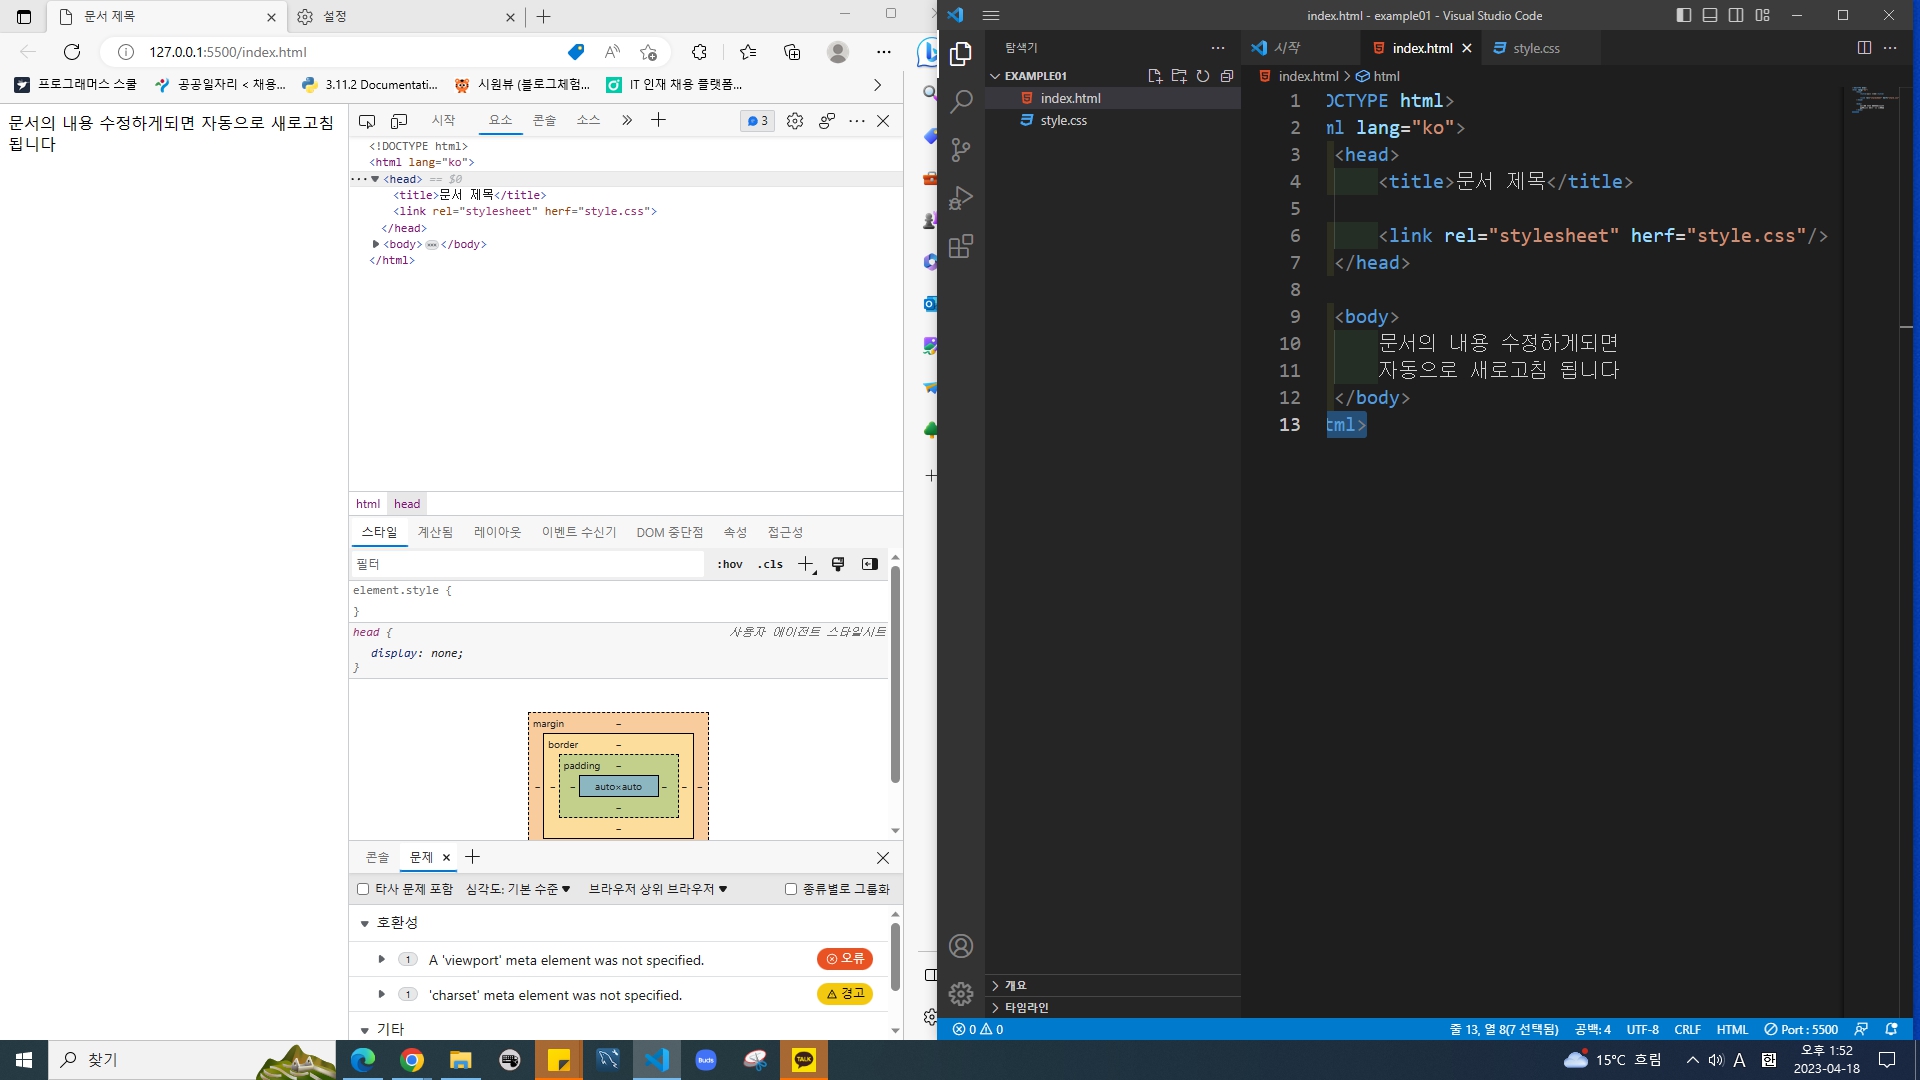
Task: Click New Folder icon in explorer header
Action: (x=1179, y=76)
